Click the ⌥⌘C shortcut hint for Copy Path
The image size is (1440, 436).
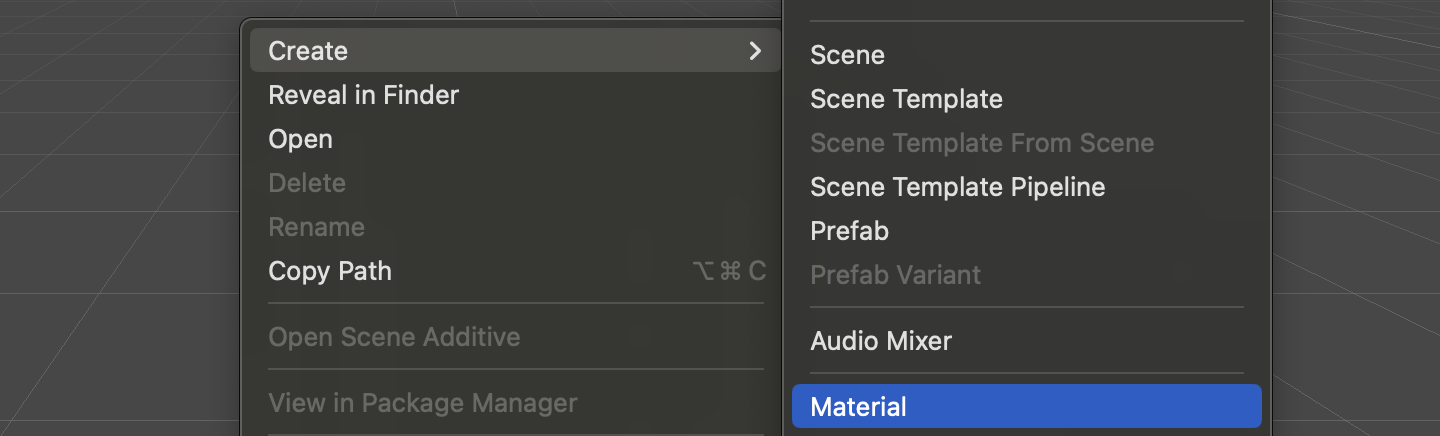728,271
